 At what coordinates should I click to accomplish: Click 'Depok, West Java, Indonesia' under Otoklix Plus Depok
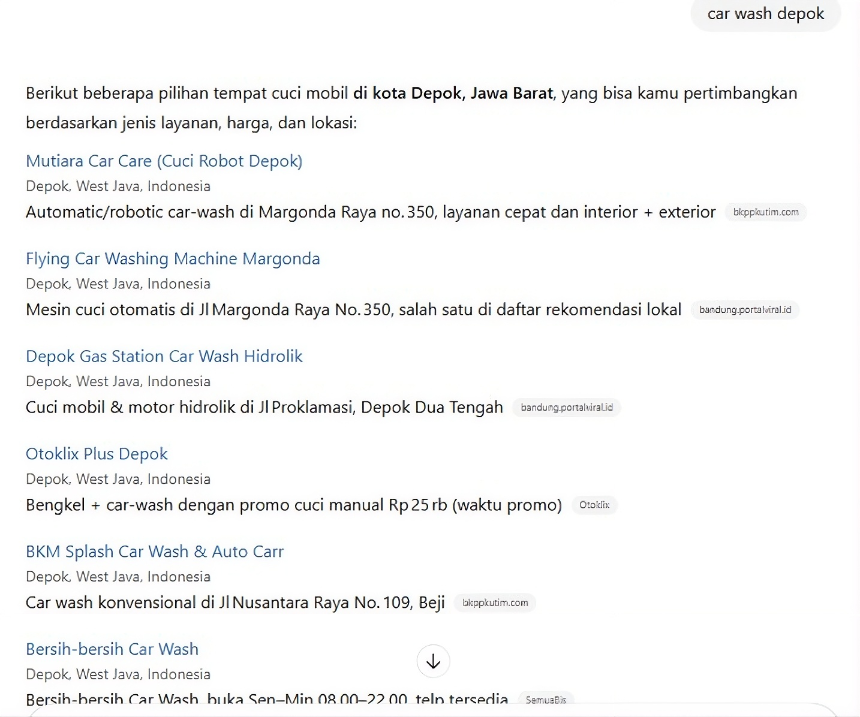118,479
